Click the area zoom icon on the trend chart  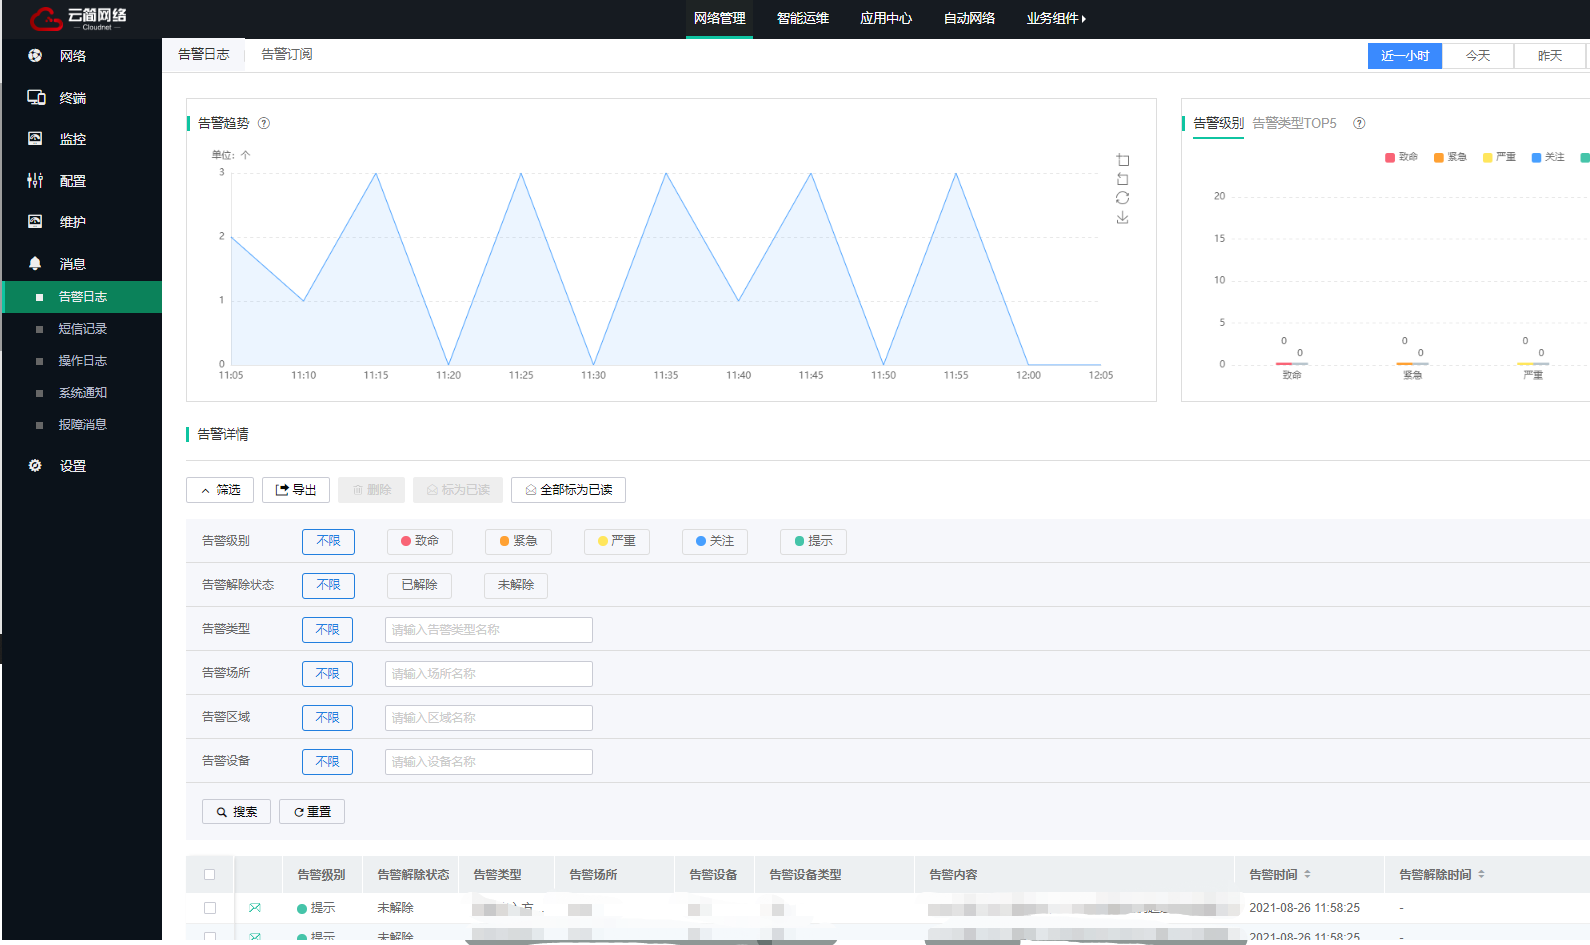pyautogui.click(x=1122, y=160)
